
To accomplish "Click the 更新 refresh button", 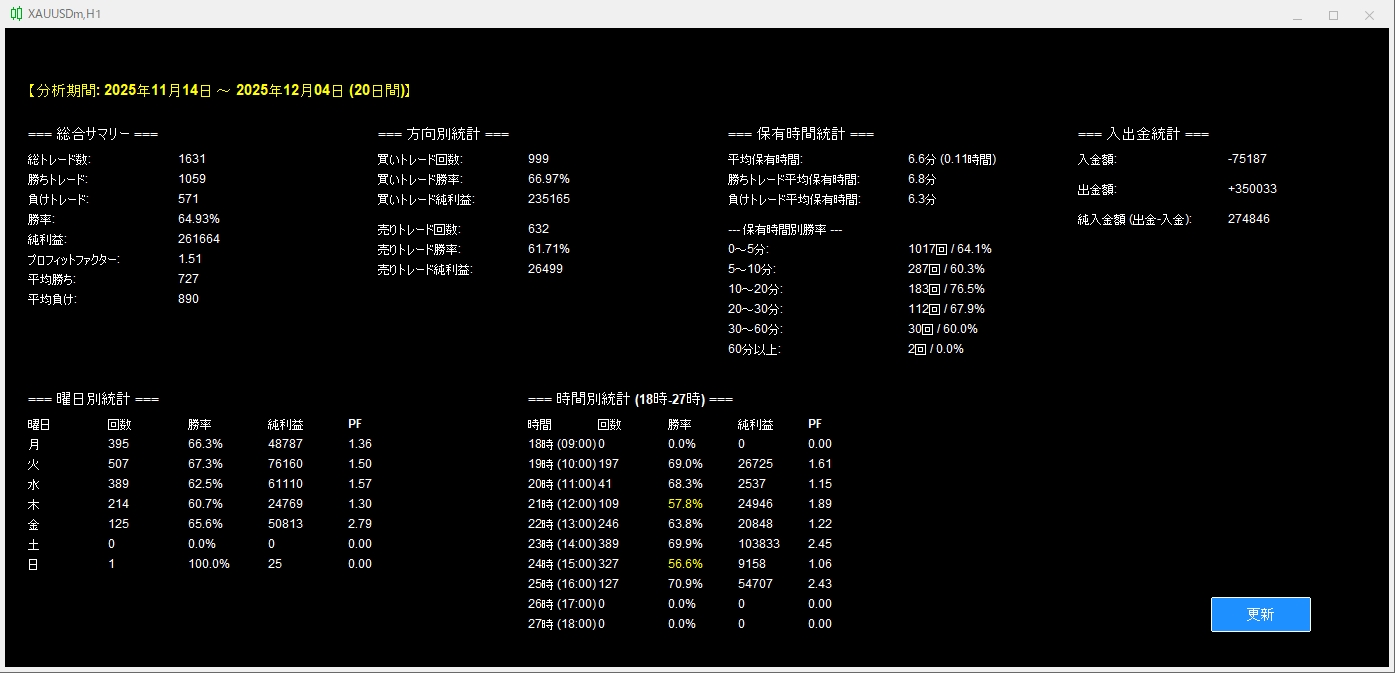I will point(1260,614).
